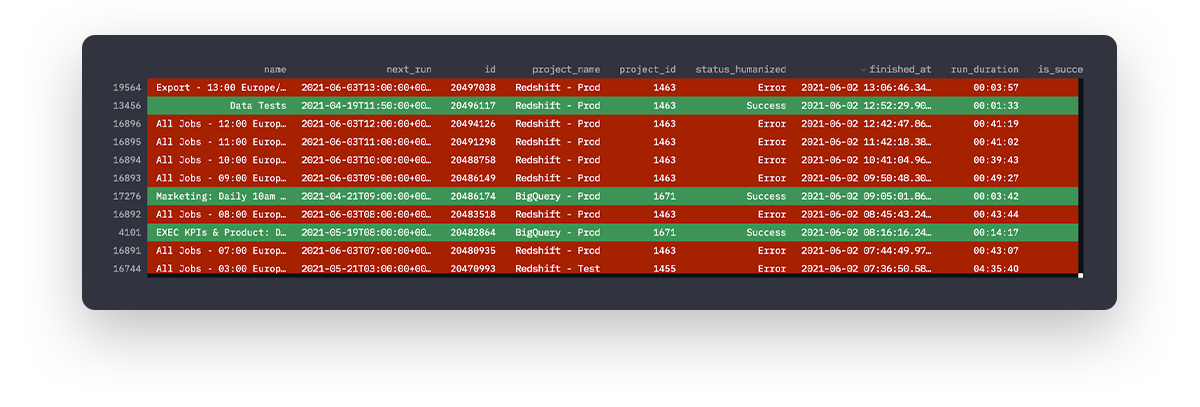Click the project_name column header
The width and height of the screenshot is (1200, 407).
click(566, 70)
